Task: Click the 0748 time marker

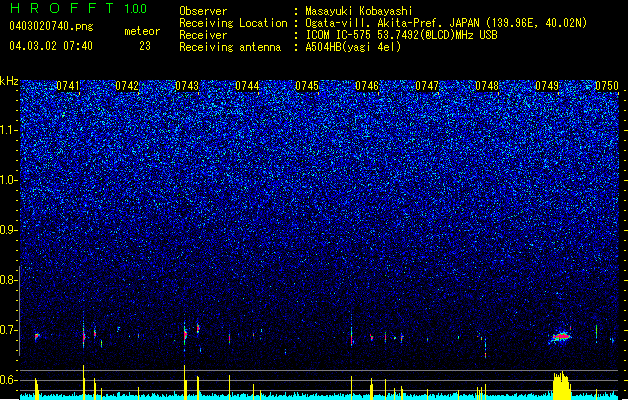Action: click(487, 86)
